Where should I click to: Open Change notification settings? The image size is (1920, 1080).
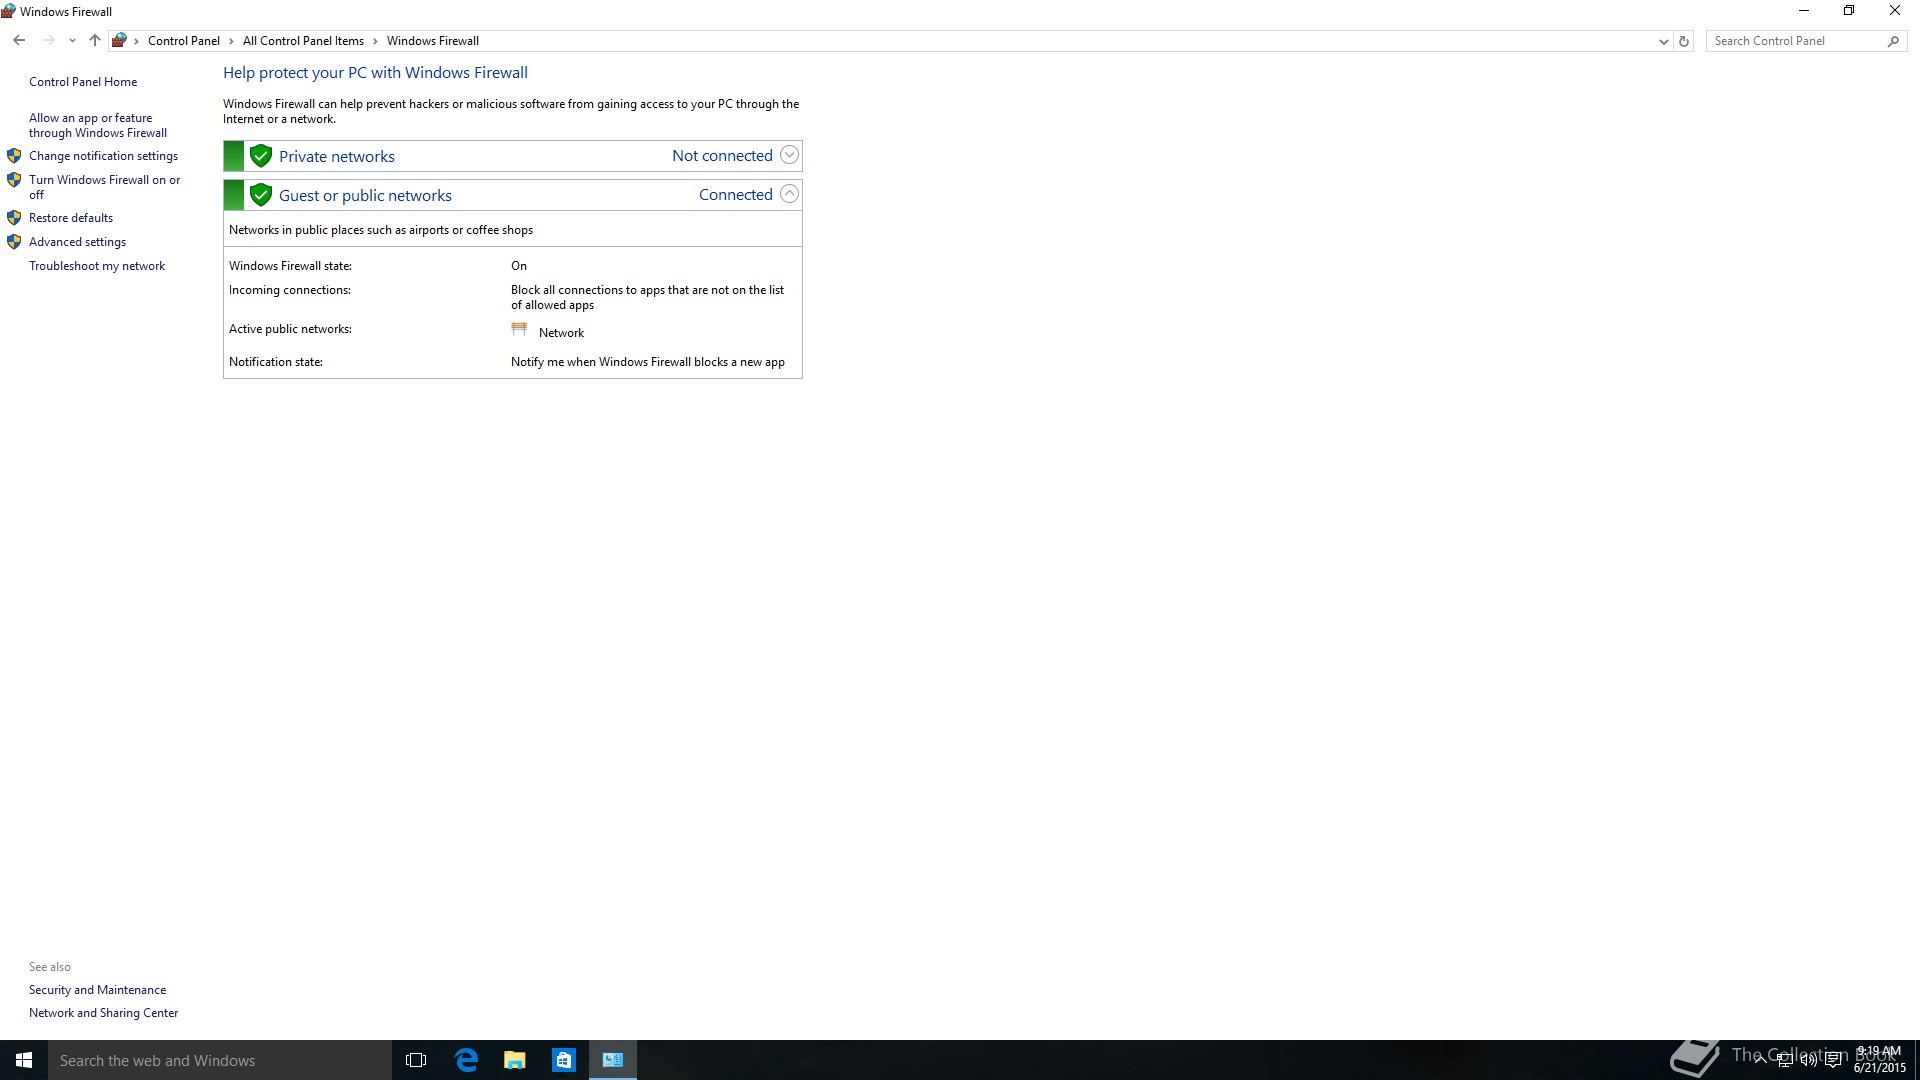coord(103,156)
